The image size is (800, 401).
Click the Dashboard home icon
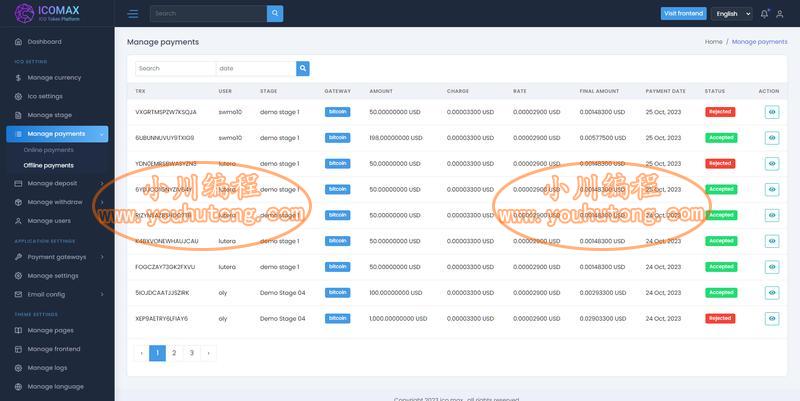(x=18, y=42)
